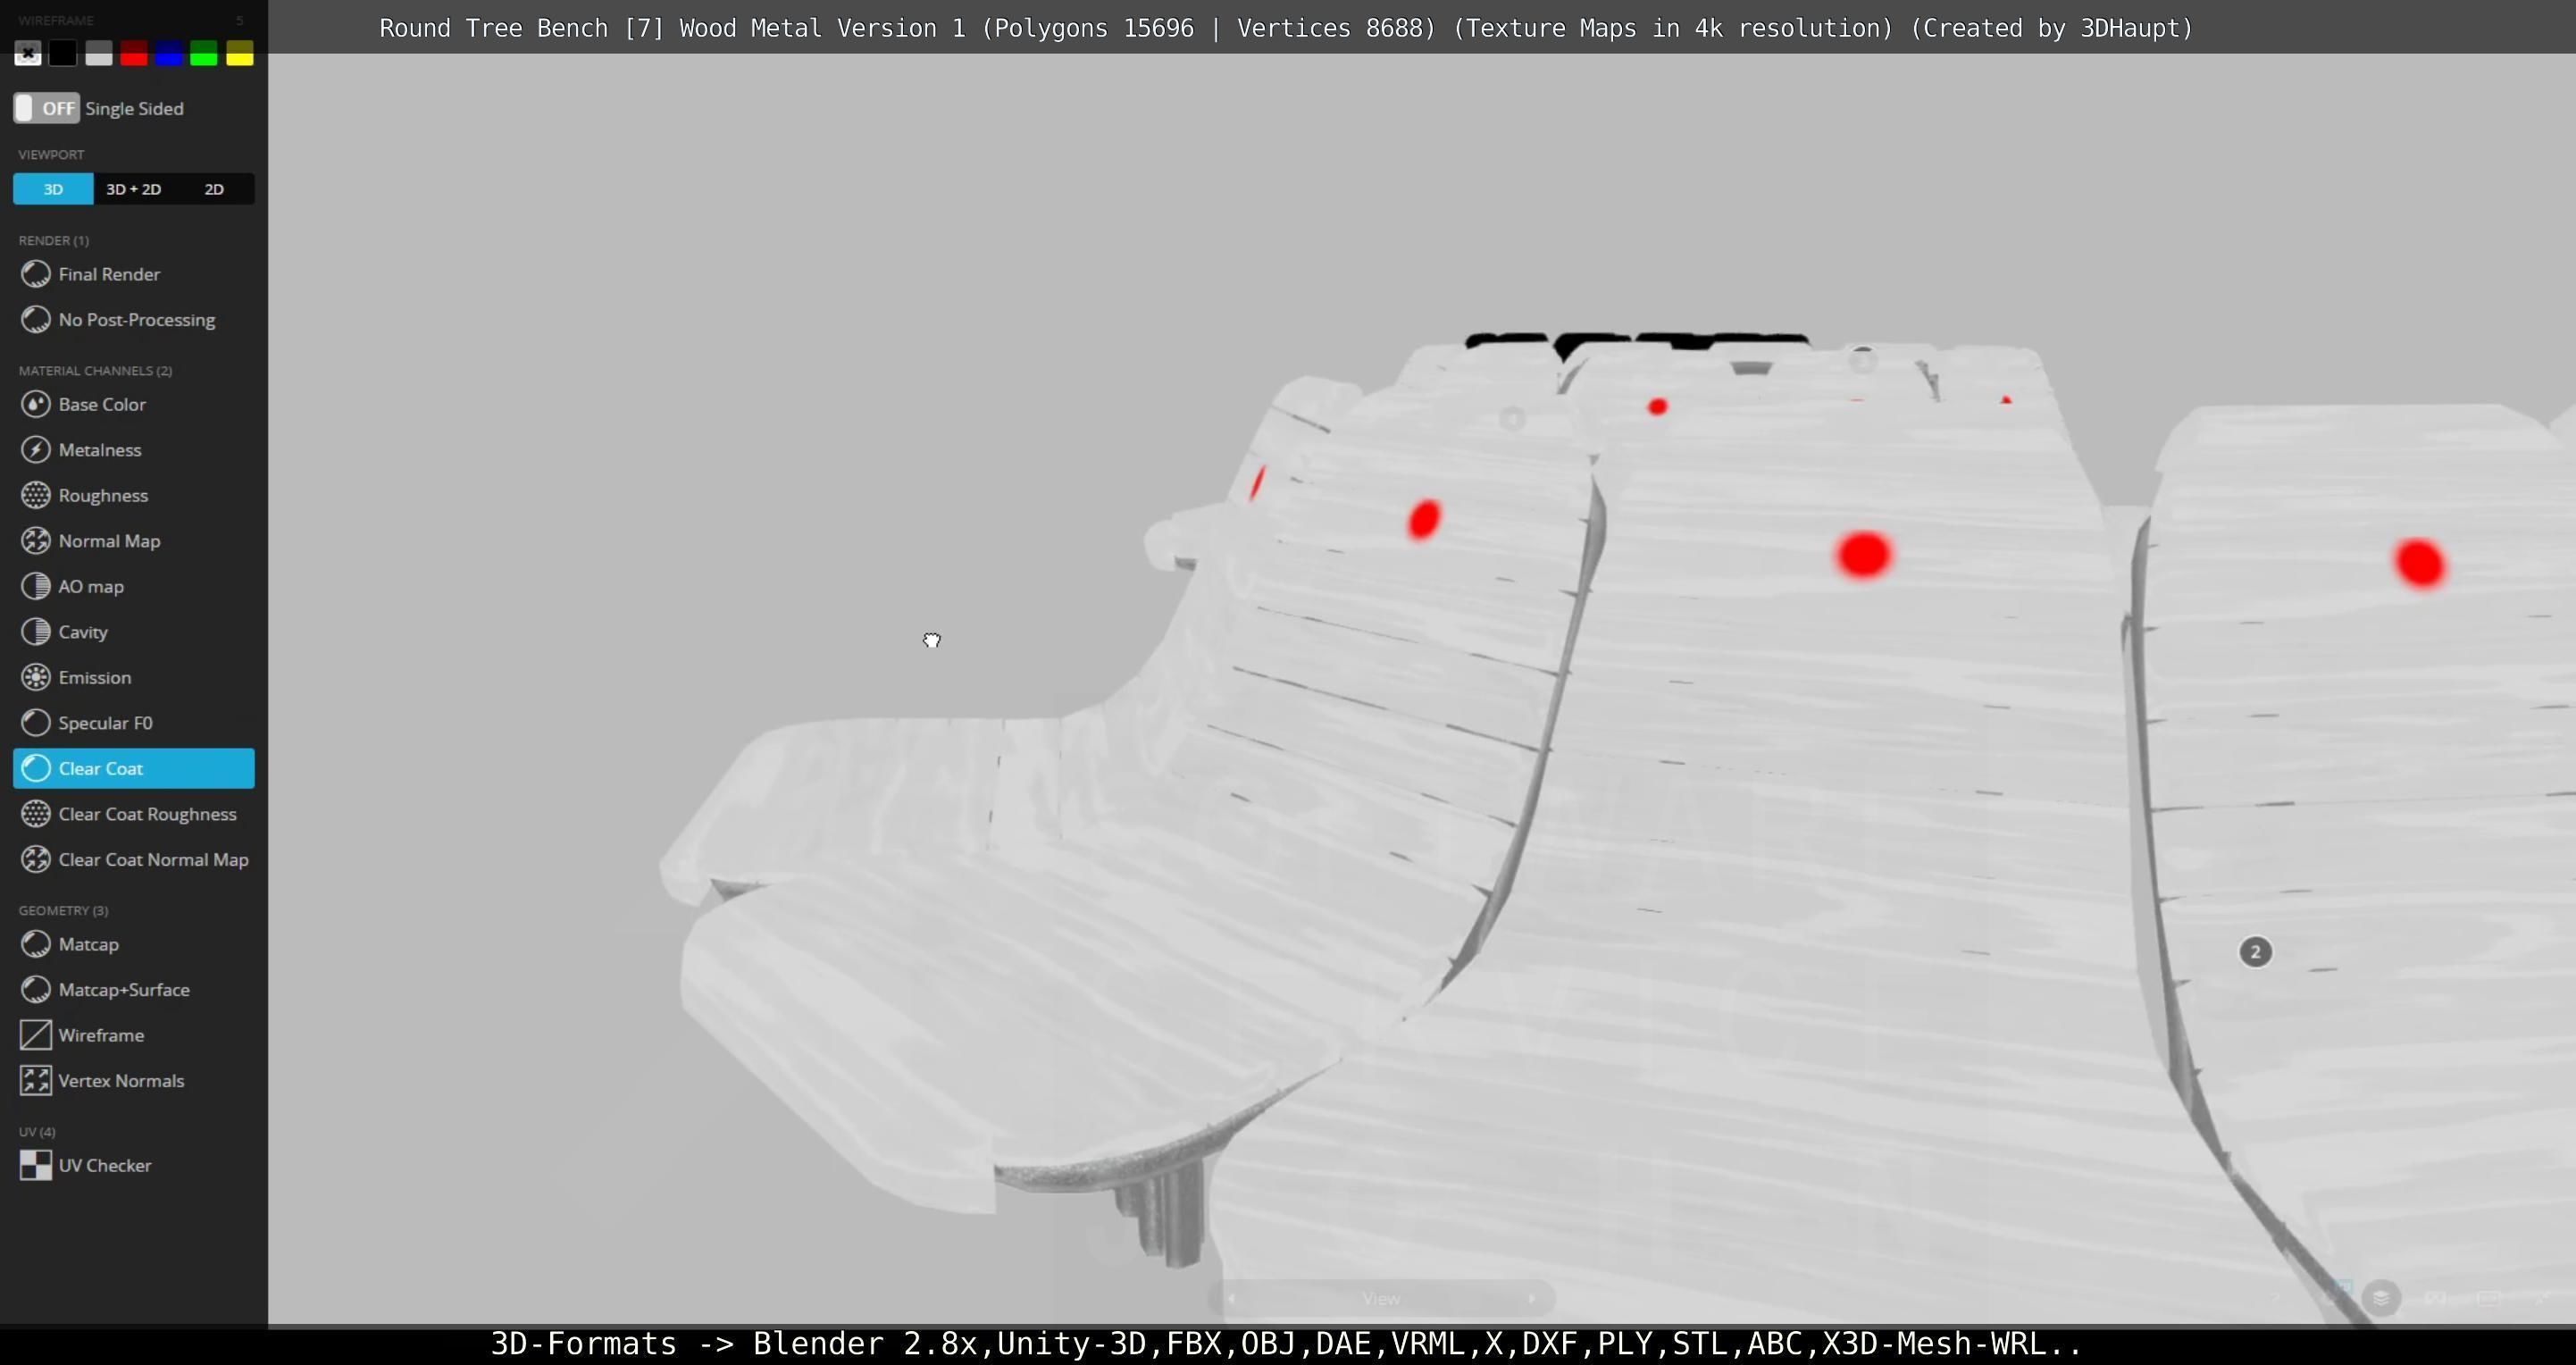The image size is (2576, 1365).
Task: Choose No Post-Processing render
Action: pyautogui.click(x=136, y=320)
